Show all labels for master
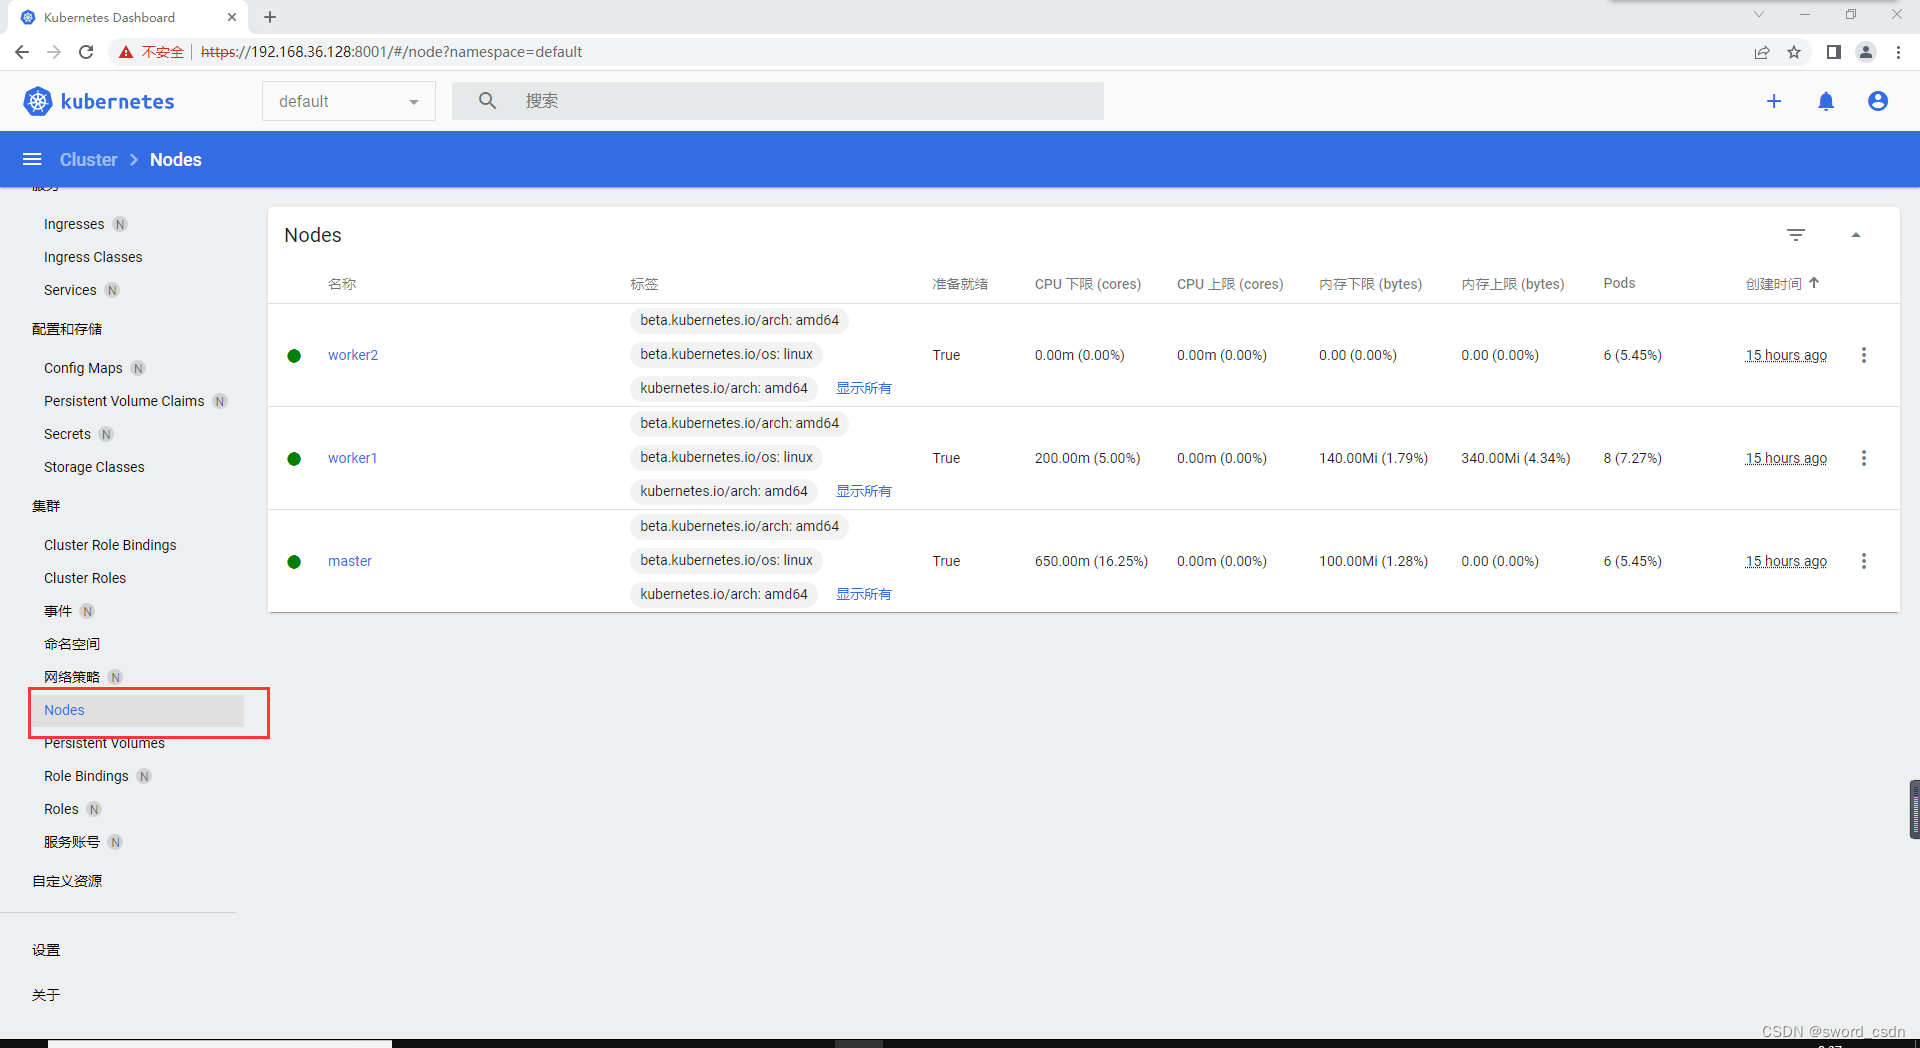Image resolution: width=1920 pixels, height=1048 pixels. pos(864,594)
